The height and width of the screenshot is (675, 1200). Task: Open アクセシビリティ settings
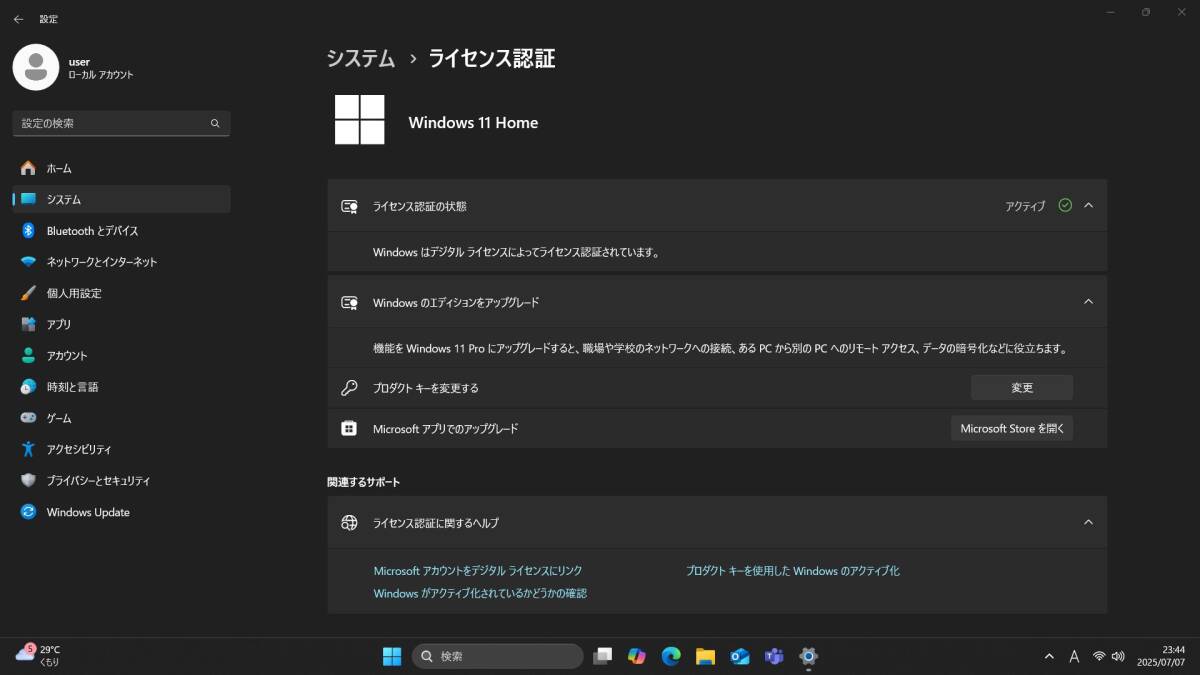(121, 449)
